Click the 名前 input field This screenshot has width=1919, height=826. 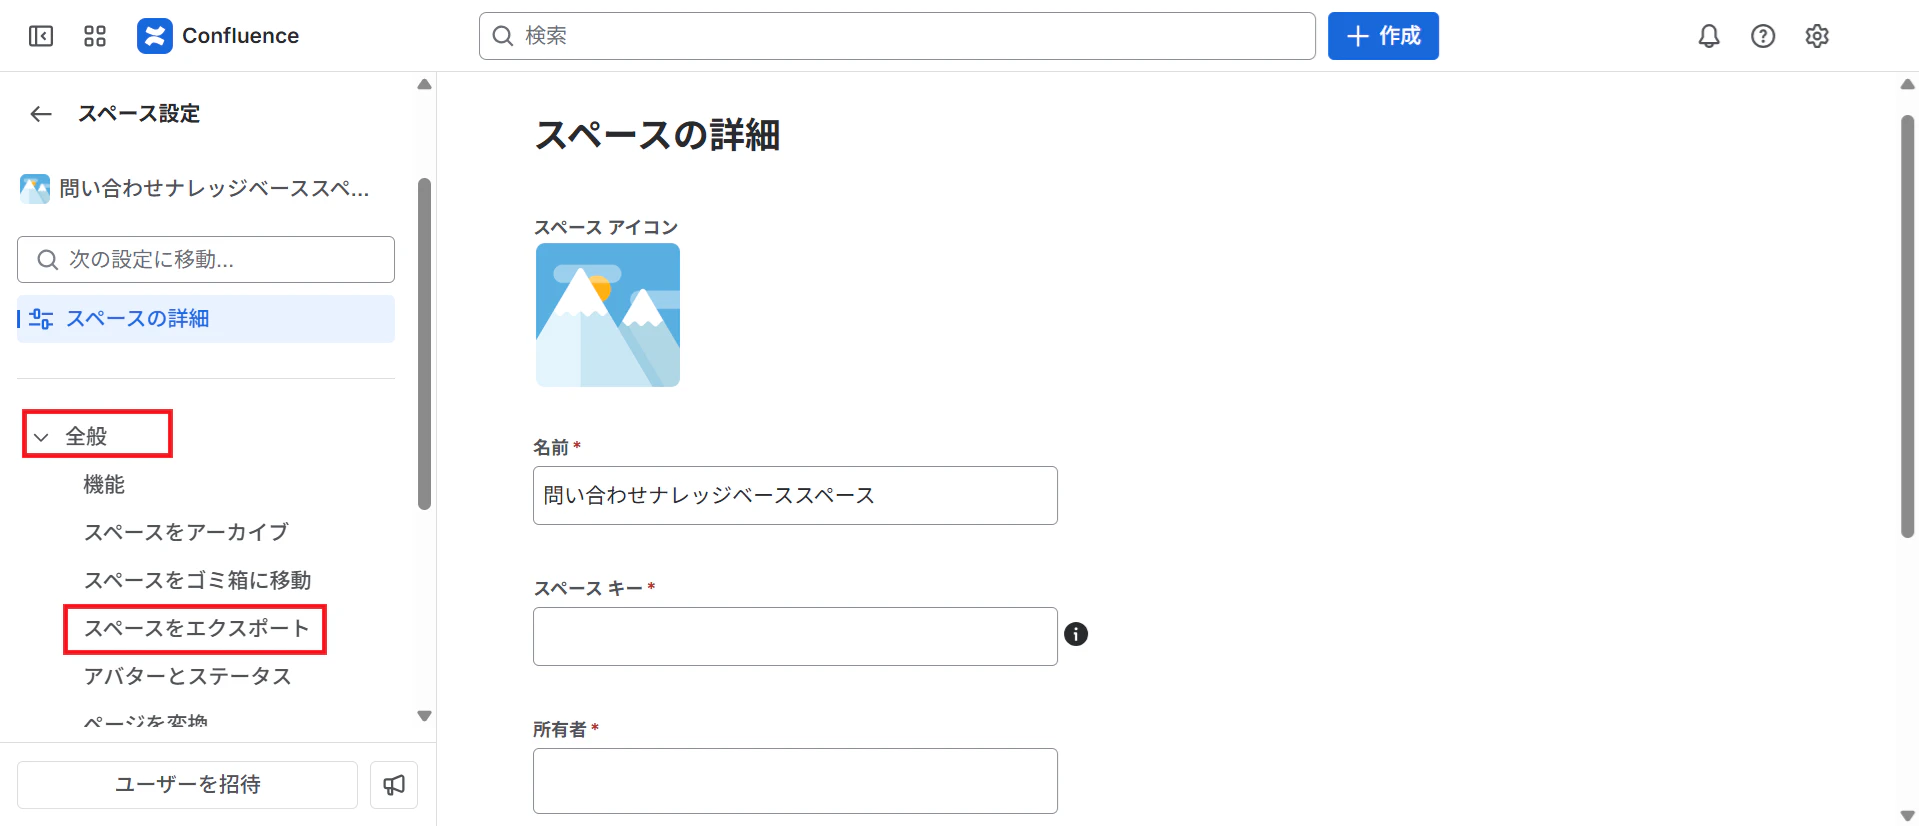pyautogui.click(x=795, y=496)
